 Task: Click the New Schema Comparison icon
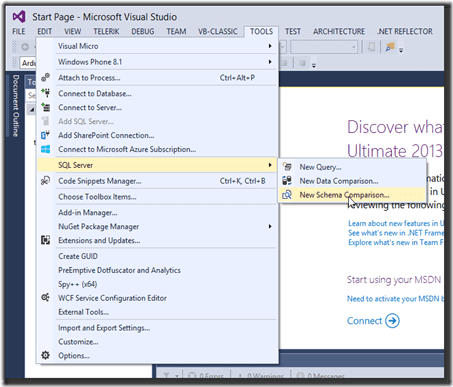287,194
